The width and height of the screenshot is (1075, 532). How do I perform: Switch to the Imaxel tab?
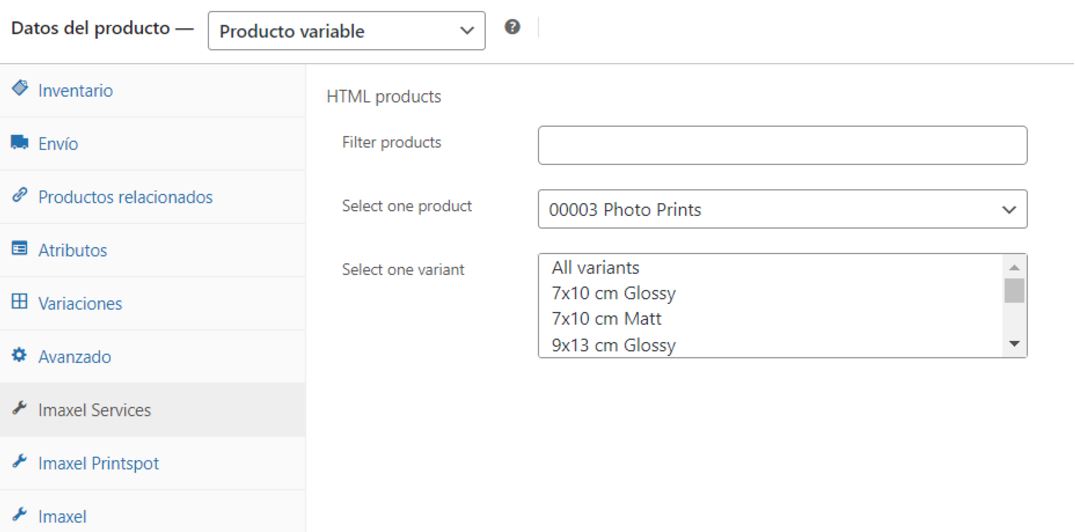(62, 516)
